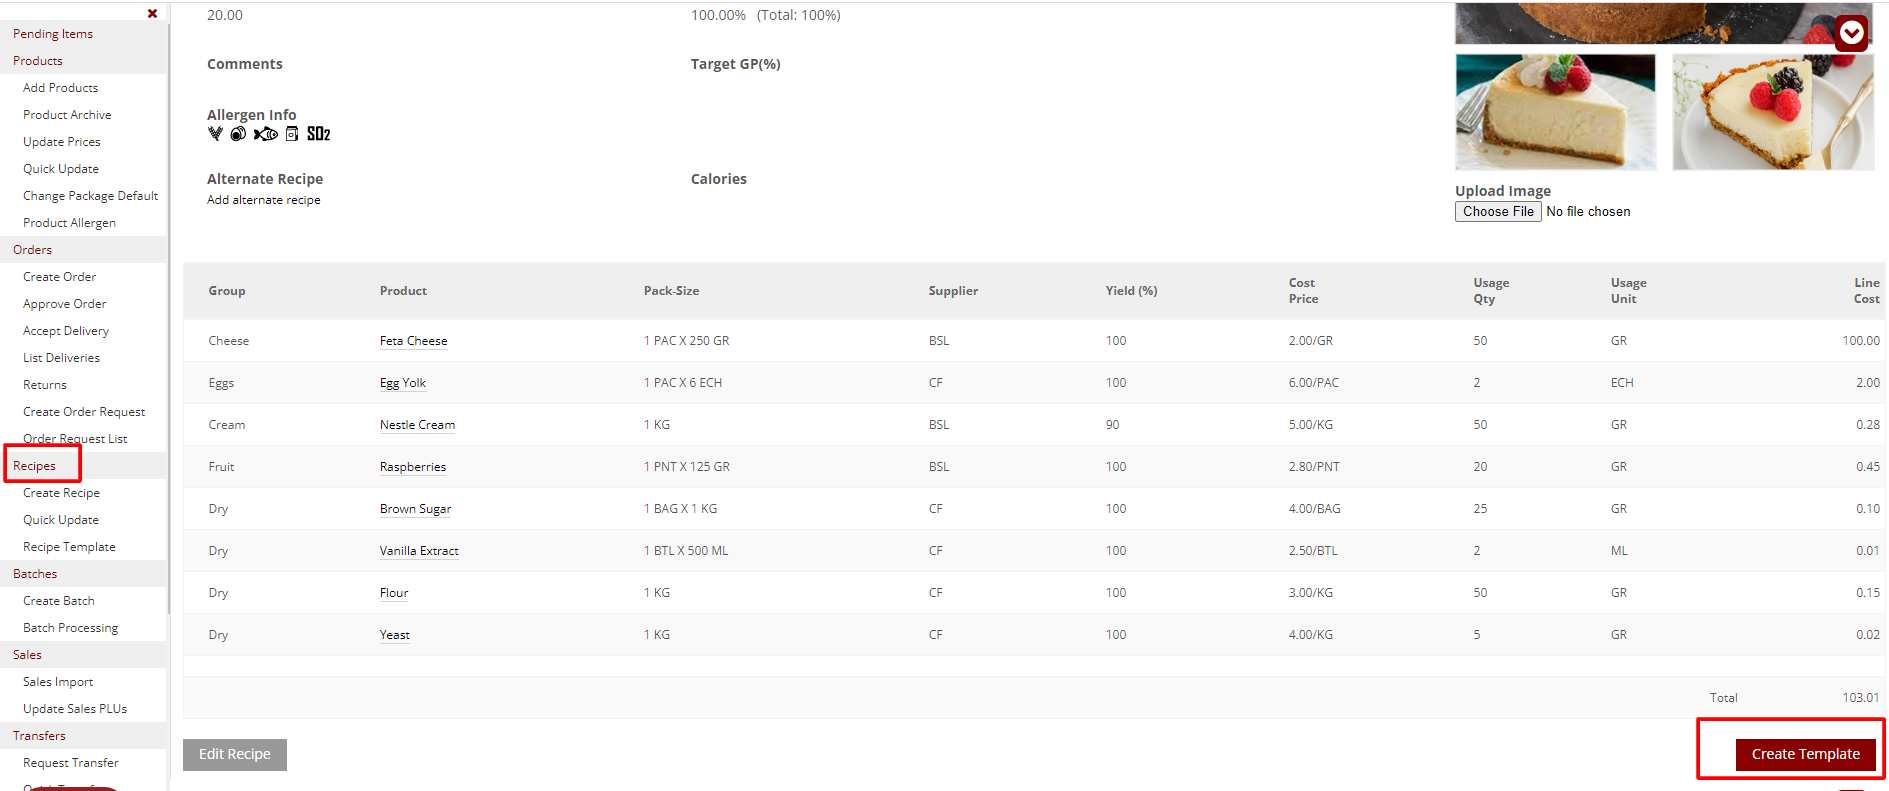Image resolution: width=1889 pixels, height=791 pixels.
Task: Open the Vanilla Extract product link
Action: point(419,551)
